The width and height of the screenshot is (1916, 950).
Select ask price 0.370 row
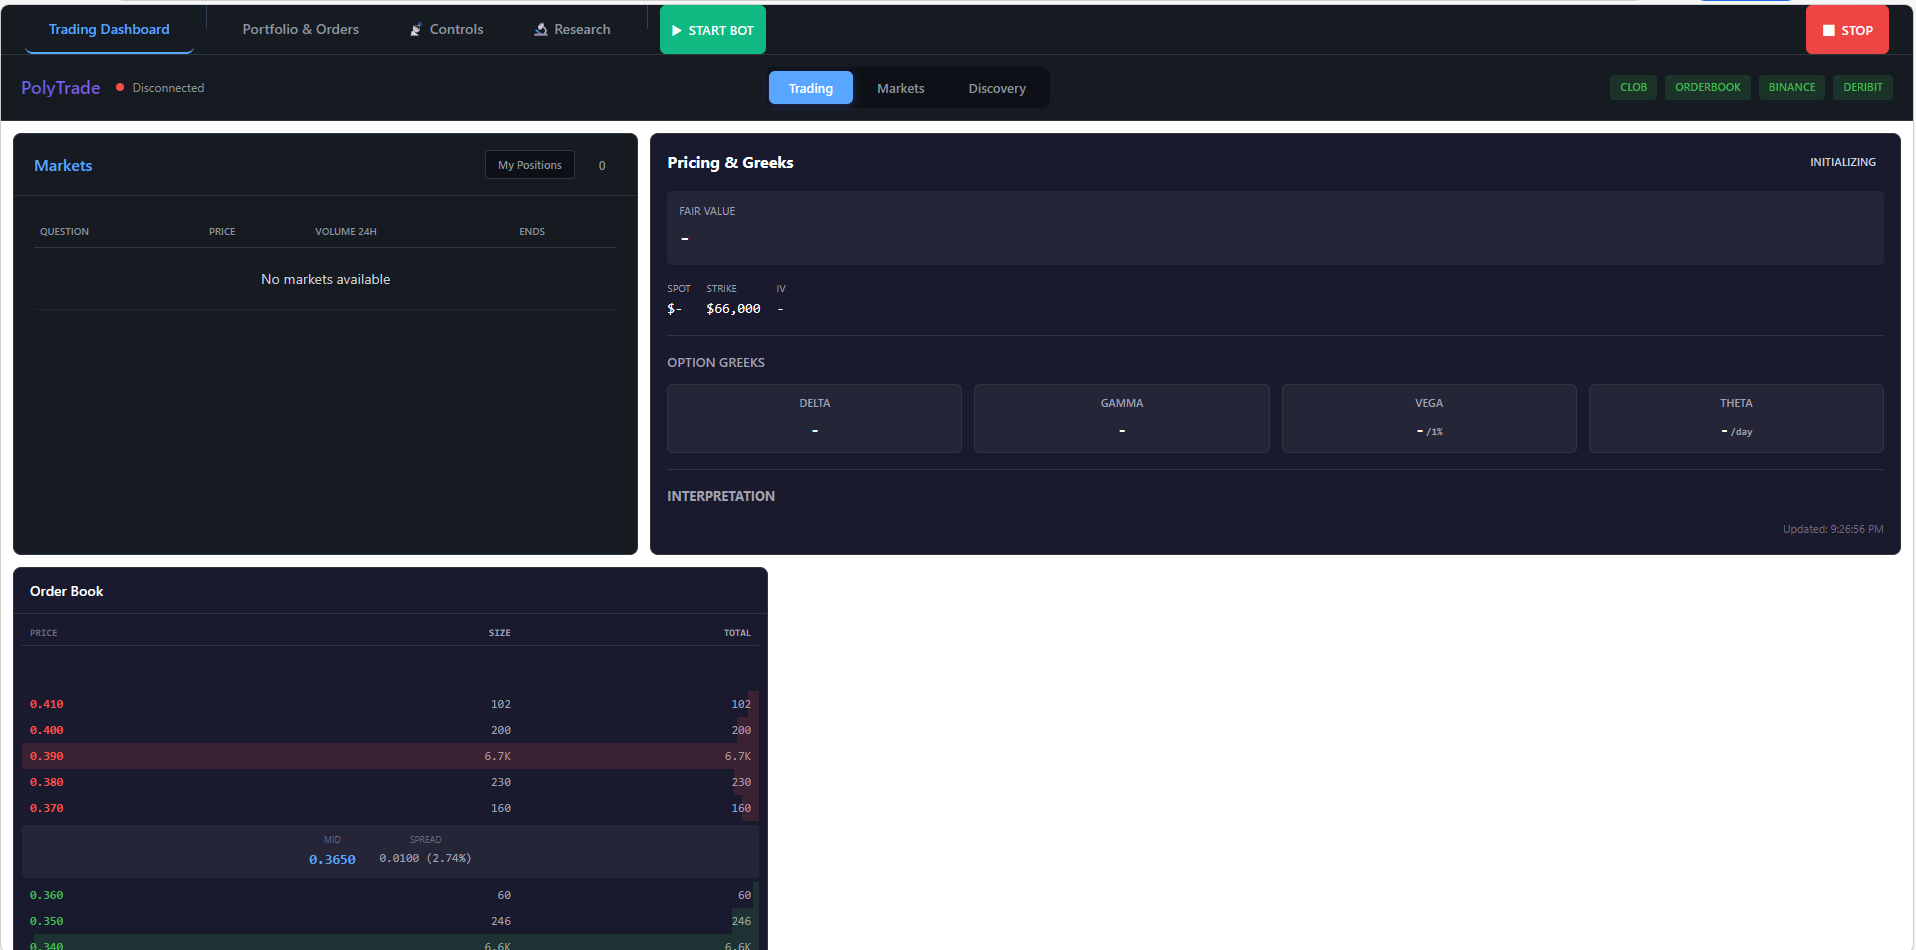[x=390, y=808]
